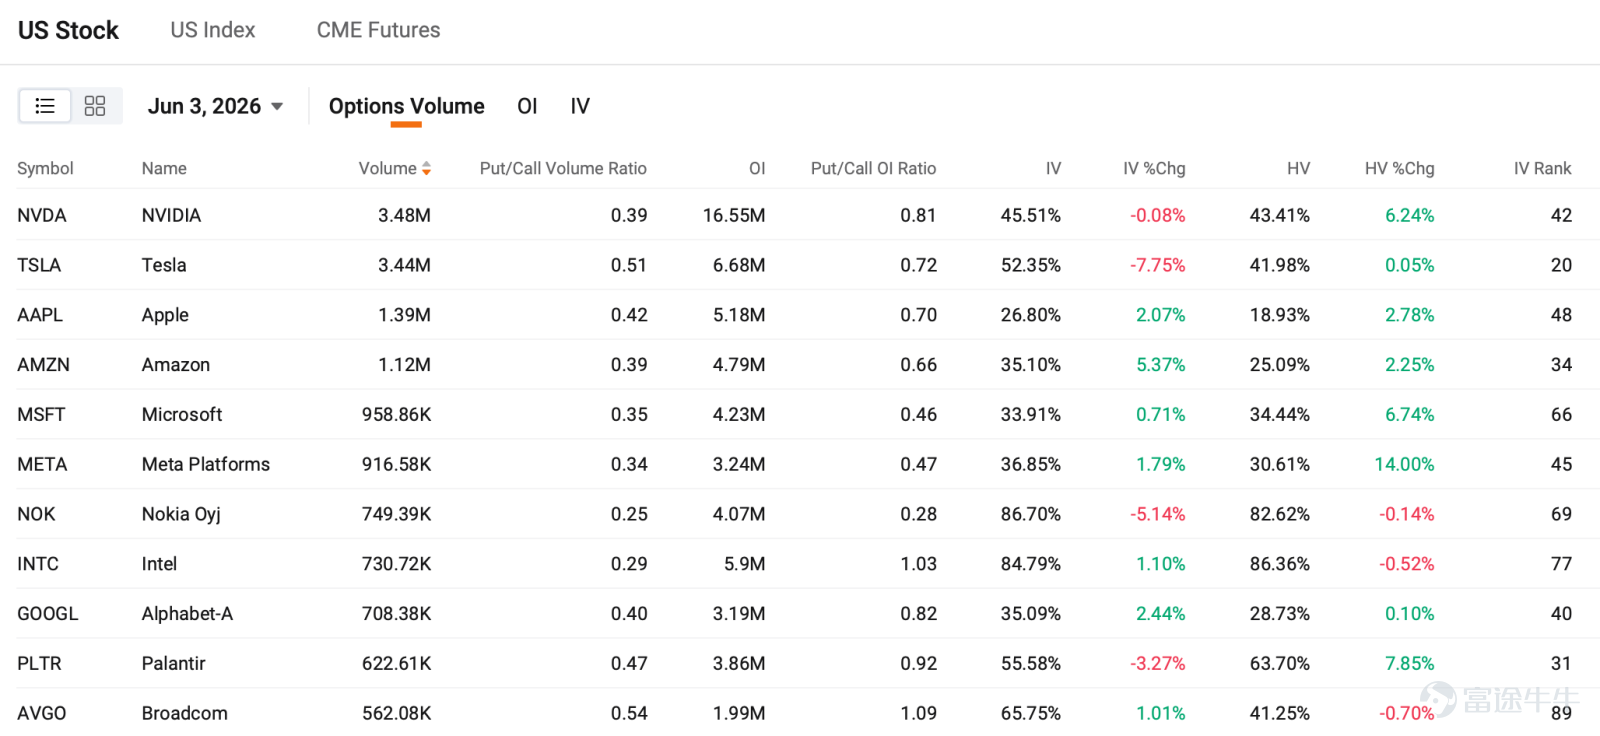
Task: Open the Tesla stock entry
Action: coord(164,265)
